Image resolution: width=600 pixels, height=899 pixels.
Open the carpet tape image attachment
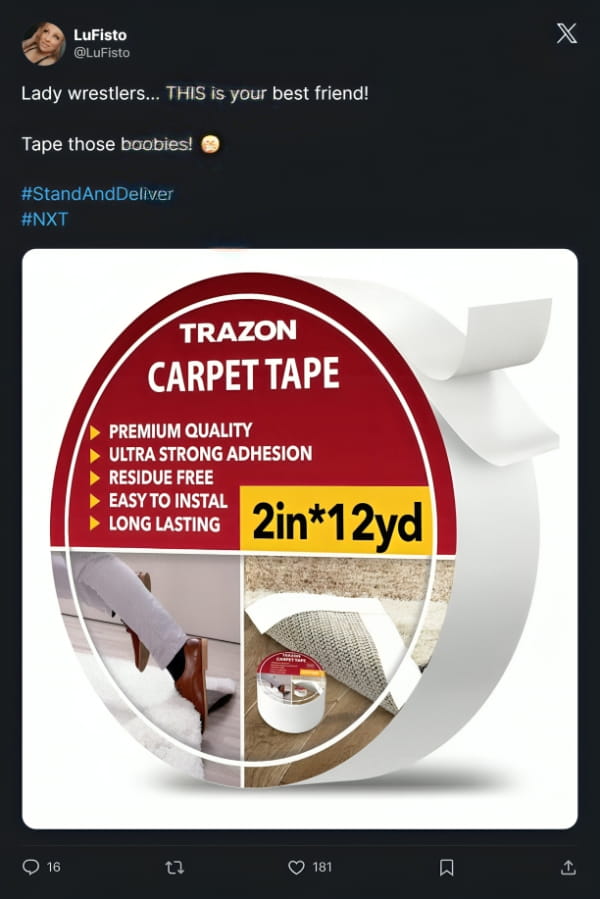tap(299, 538)
